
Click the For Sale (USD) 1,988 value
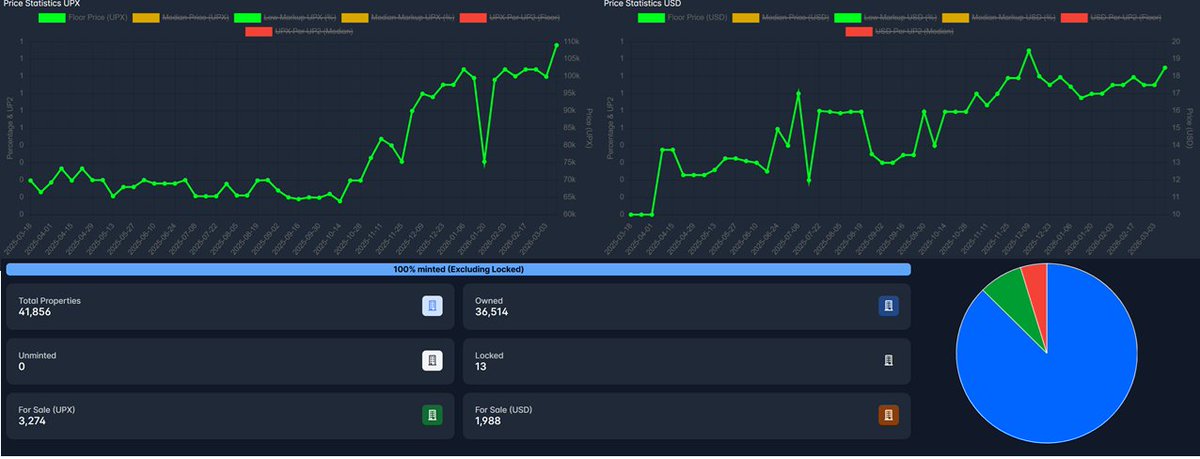pyautogui.click(x=488, y=421)
